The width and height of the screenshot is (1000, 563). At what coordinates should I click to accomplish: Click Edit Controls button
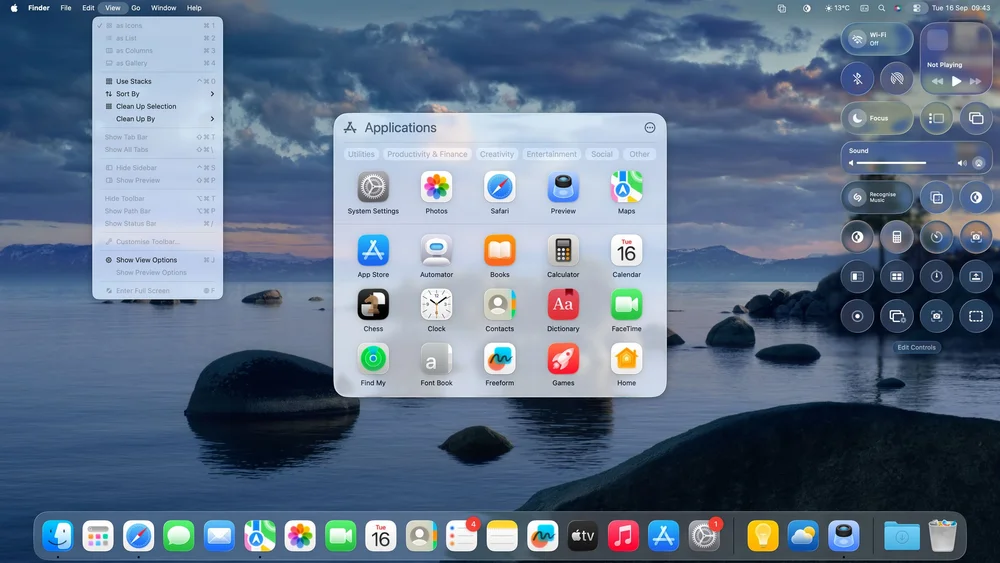point(916,347)
